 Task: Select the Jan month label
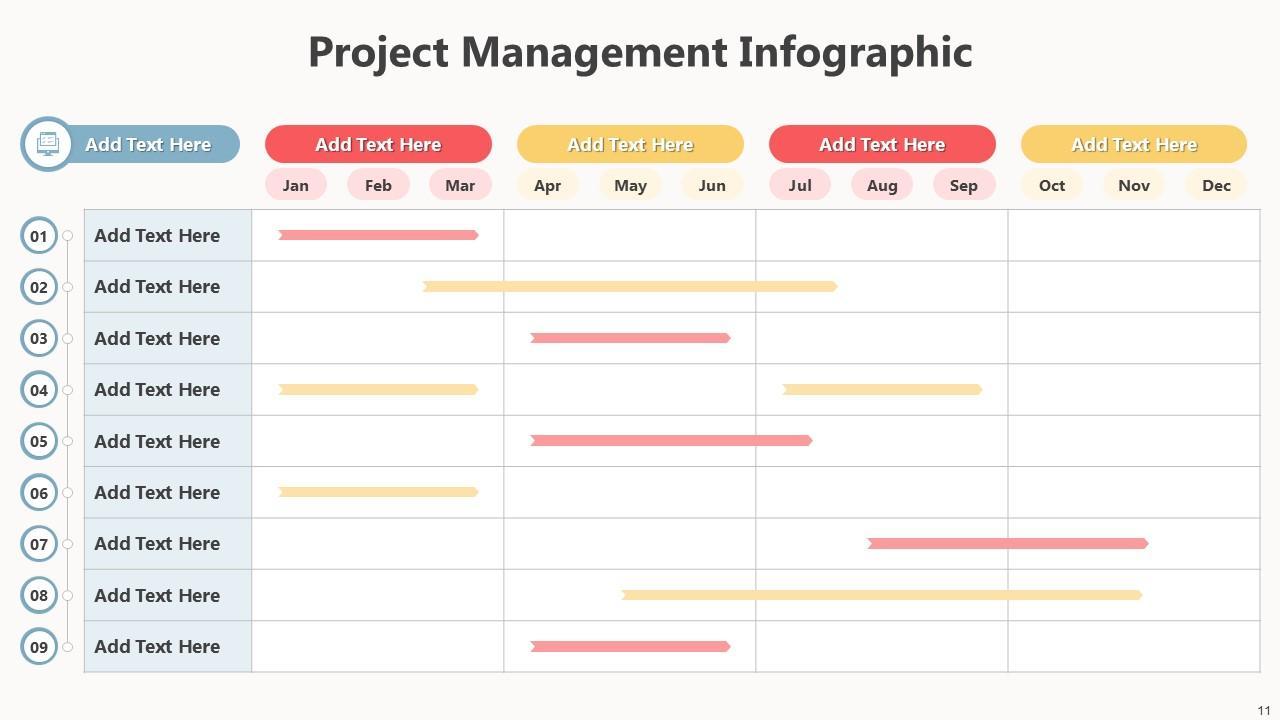(x=295, y=185)
